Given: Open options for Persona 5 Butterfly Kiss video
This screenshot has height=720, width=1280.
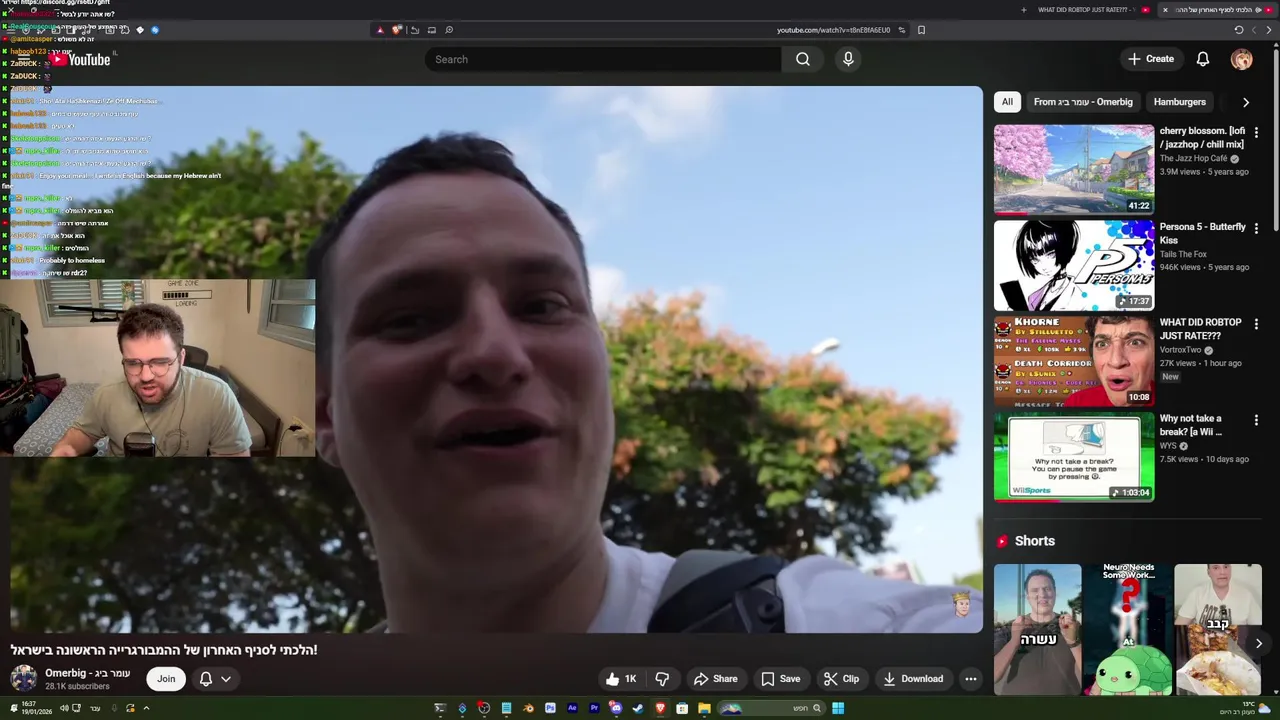Looking at the screenshot, I should 1256,228.
